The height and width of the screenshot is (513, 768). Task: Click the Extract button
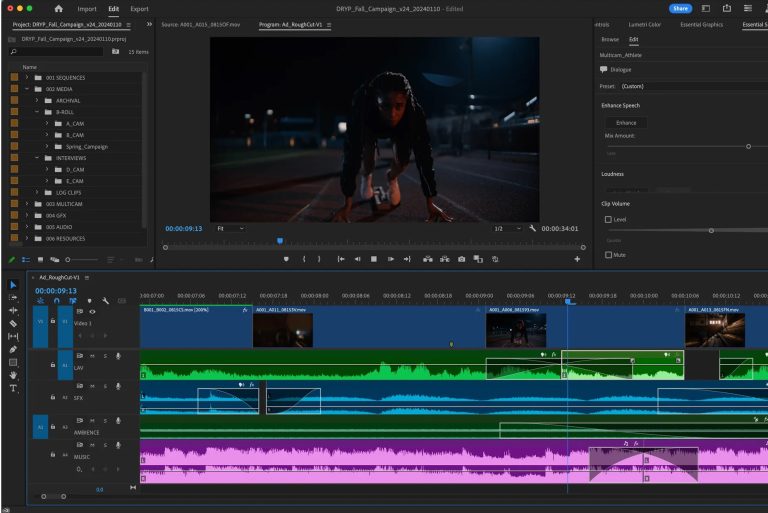tap(445, 259)
